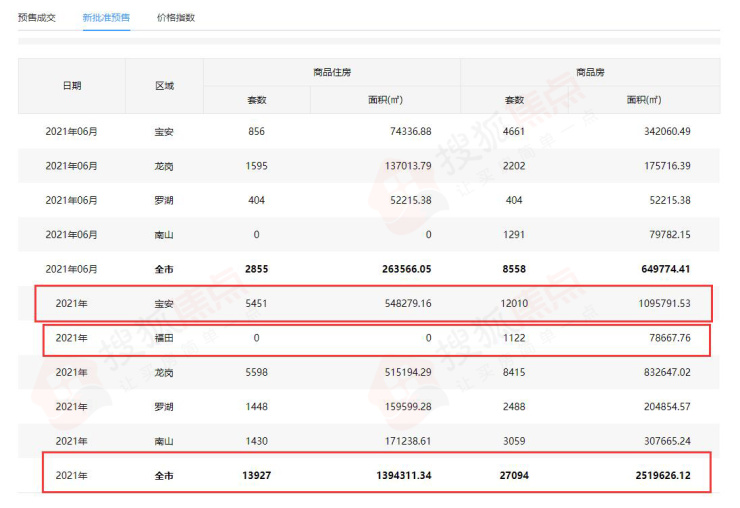
Task: Click 套数 header under 商品住房
Action: [x=257, y=100]
